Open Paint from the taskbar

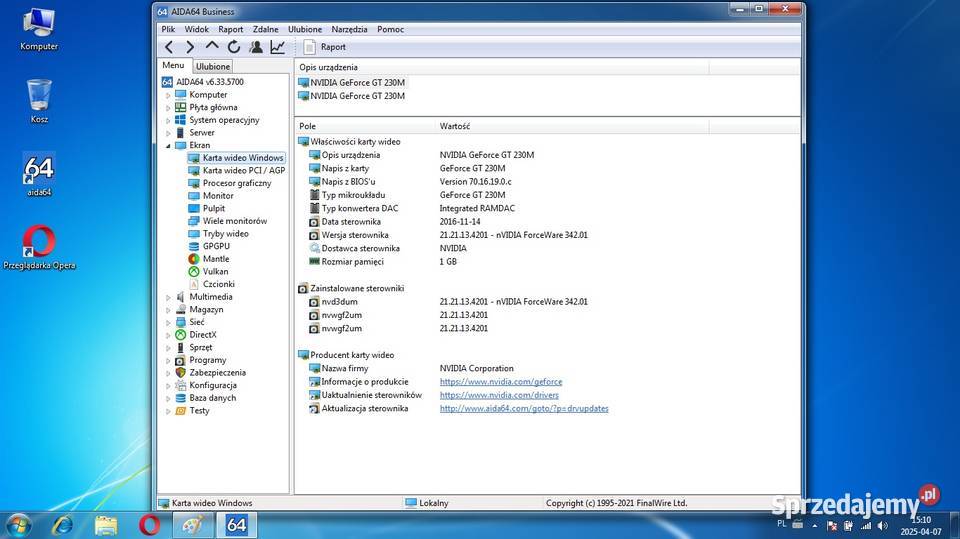tap(193, 526)
